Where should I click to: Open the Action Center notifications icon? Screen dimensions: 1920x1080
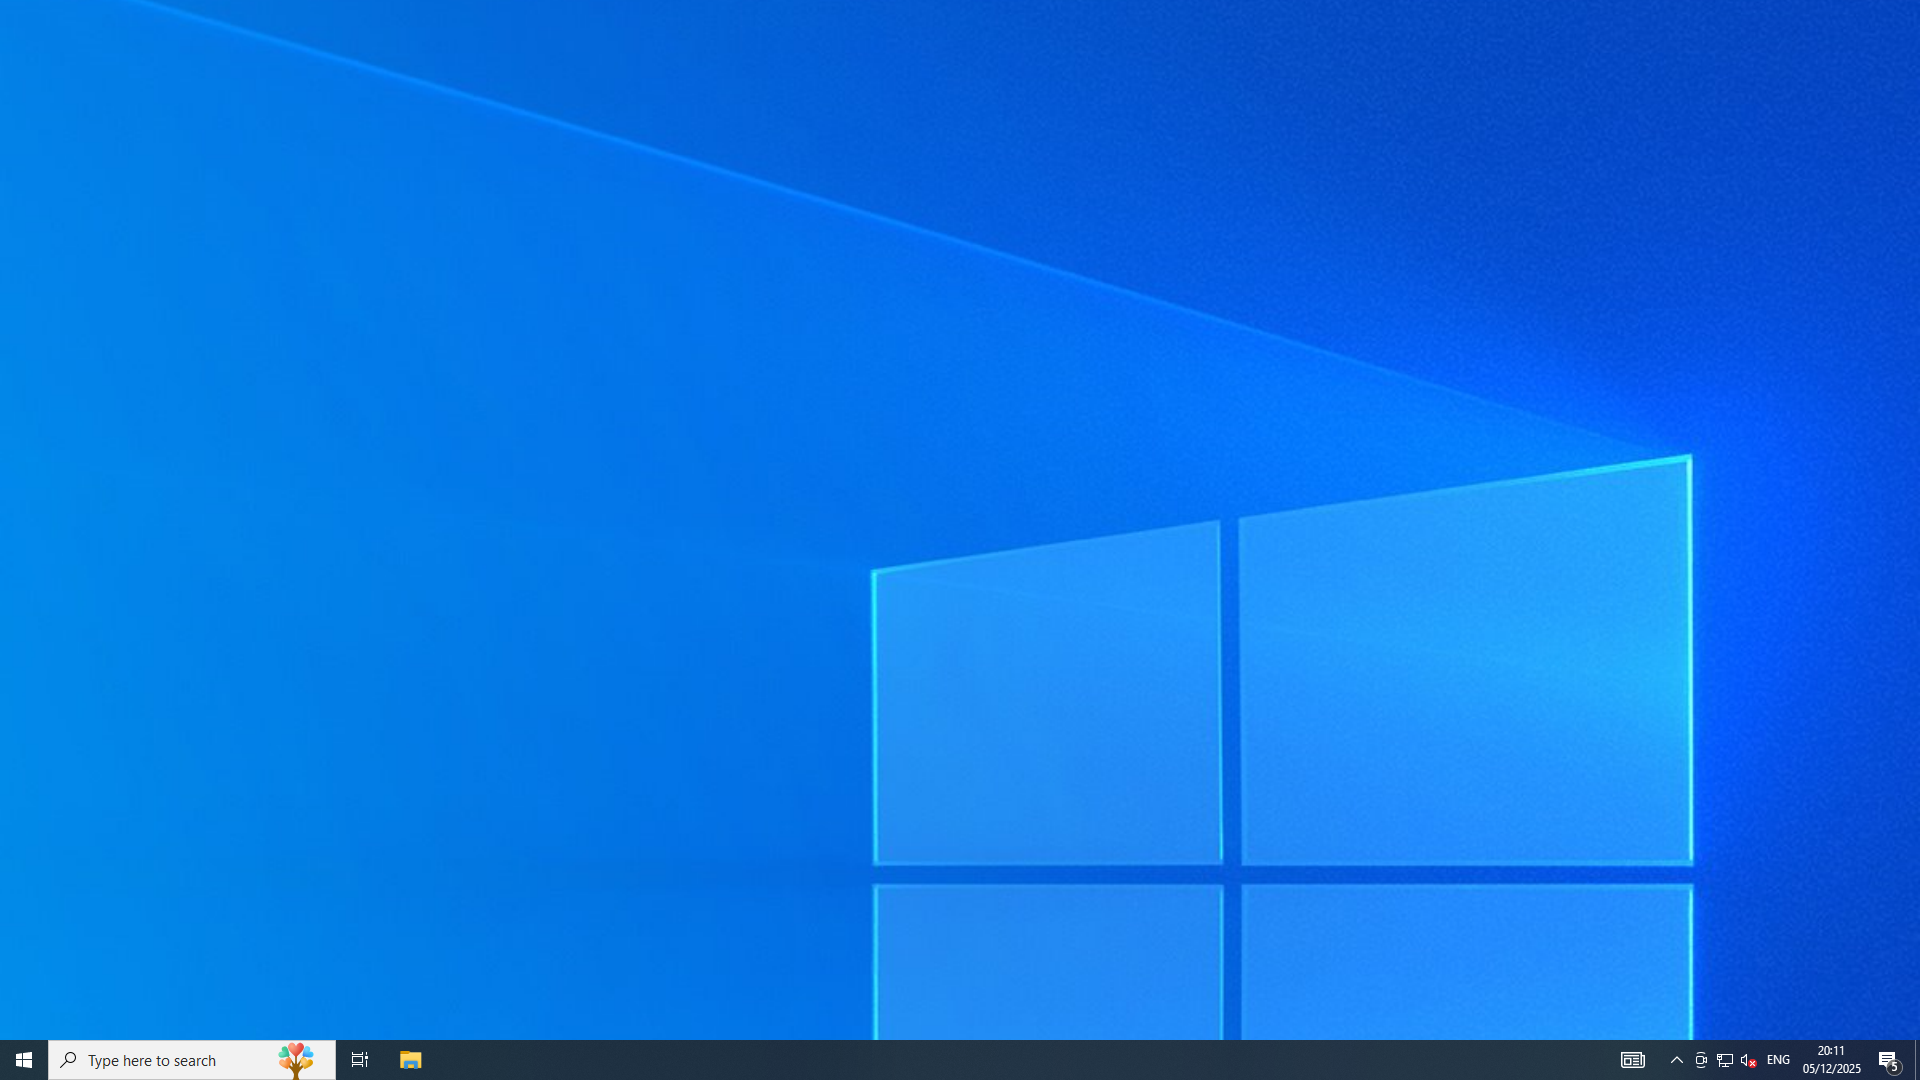pyautogui.click(x=1887, y=1059)
